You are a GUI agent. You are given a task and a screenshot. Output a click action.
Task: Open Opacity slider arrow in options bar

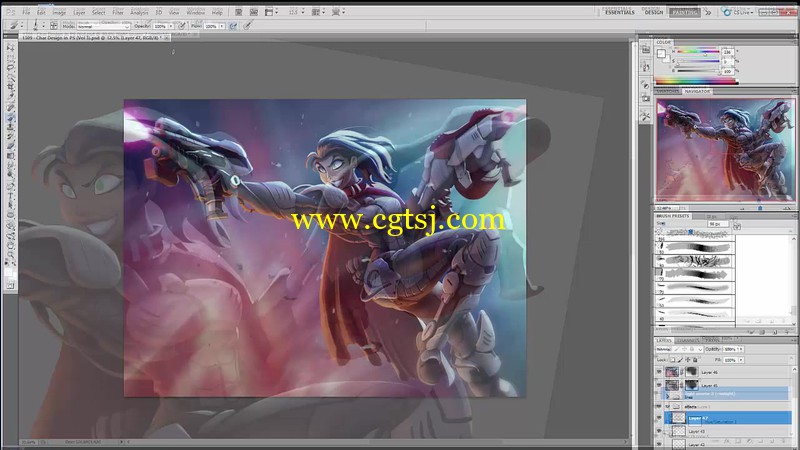[x=171, y=26]
